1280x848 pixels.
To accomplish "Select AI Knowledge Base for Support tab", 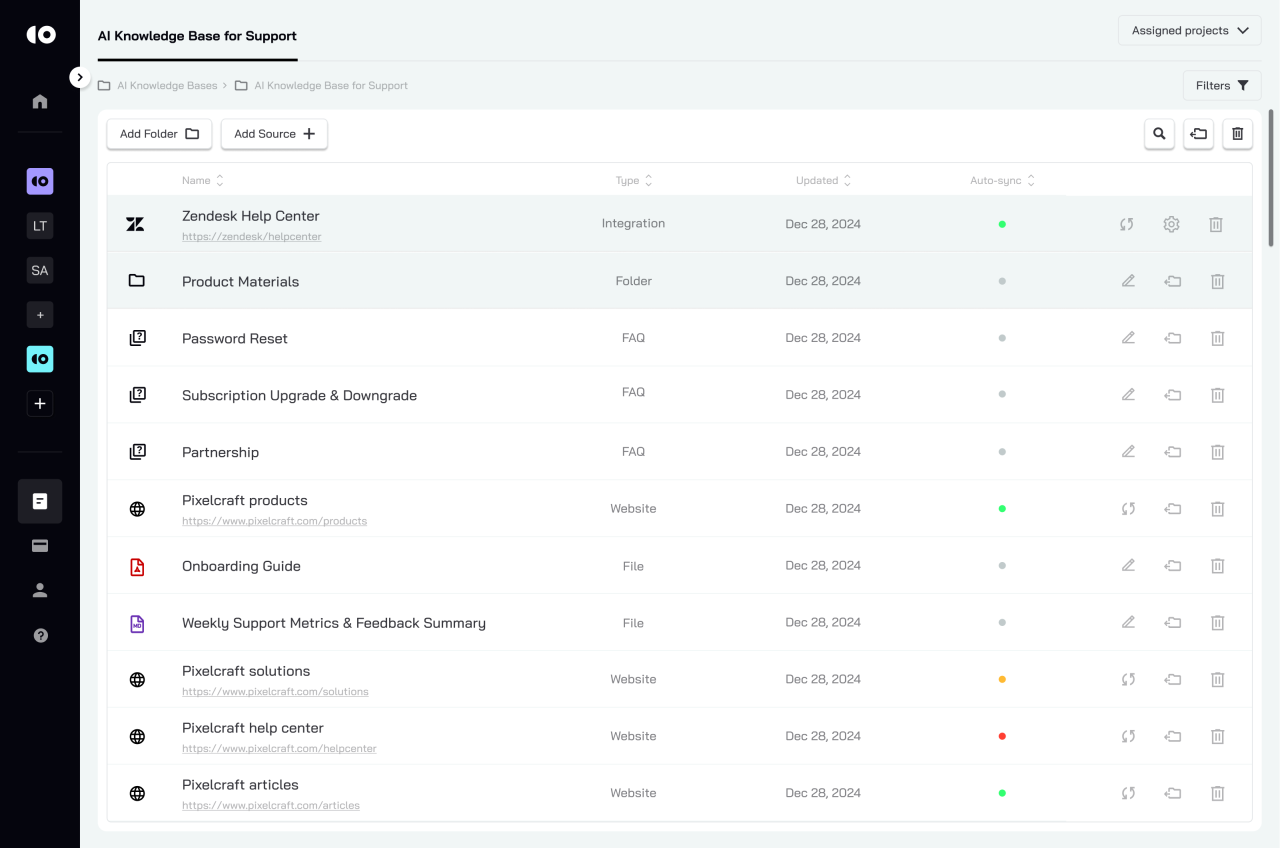I will tap(197, 36).
